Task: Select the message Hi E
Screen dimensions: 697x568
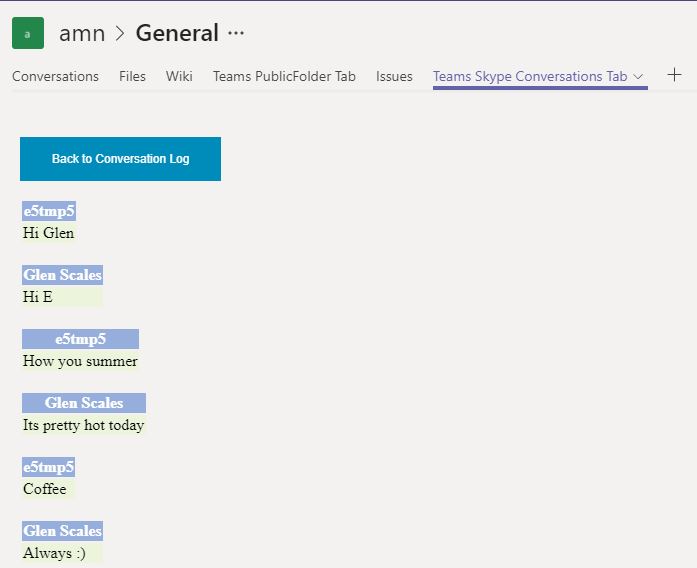Action: [x=38, y=296]
